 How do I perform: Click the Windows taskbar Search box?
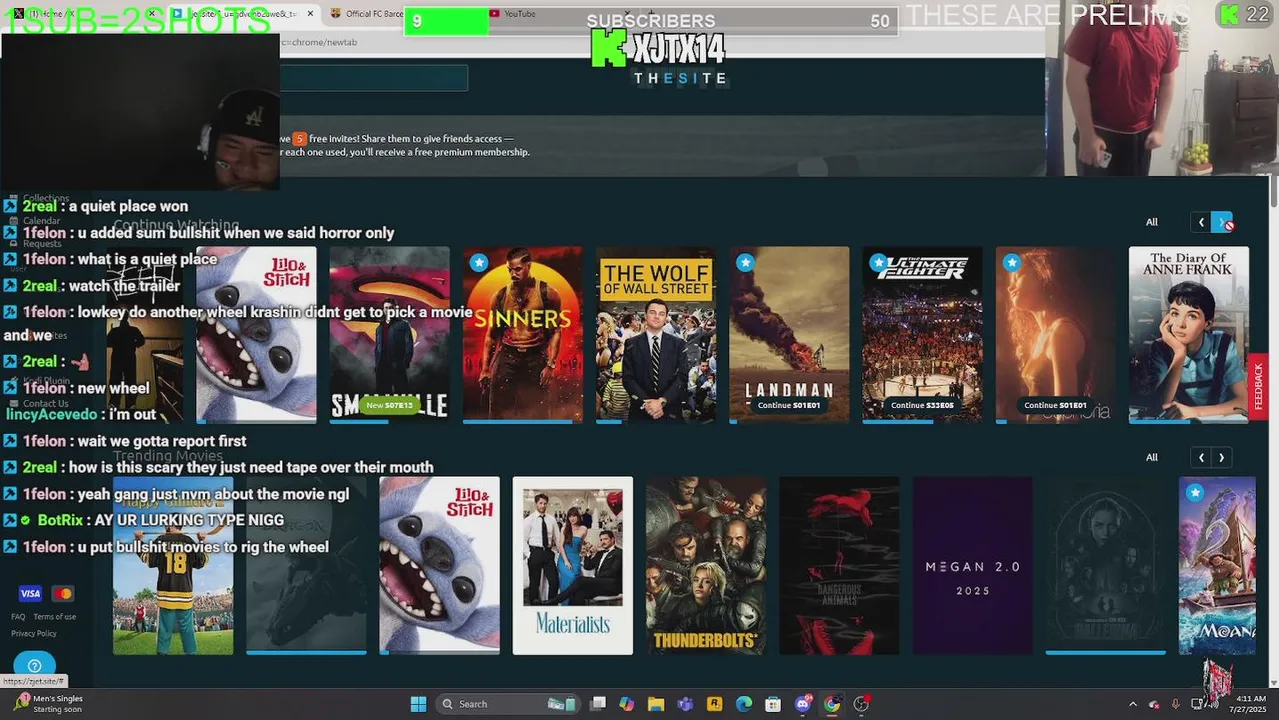click(508, 704)
